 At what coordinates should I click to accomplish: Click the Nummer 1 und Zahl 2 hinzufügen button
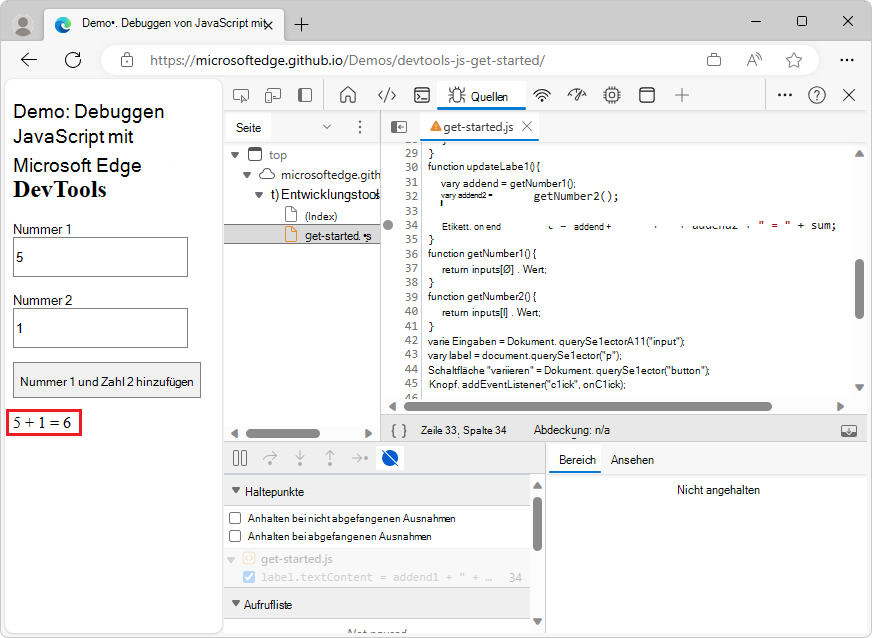[107, 381]
